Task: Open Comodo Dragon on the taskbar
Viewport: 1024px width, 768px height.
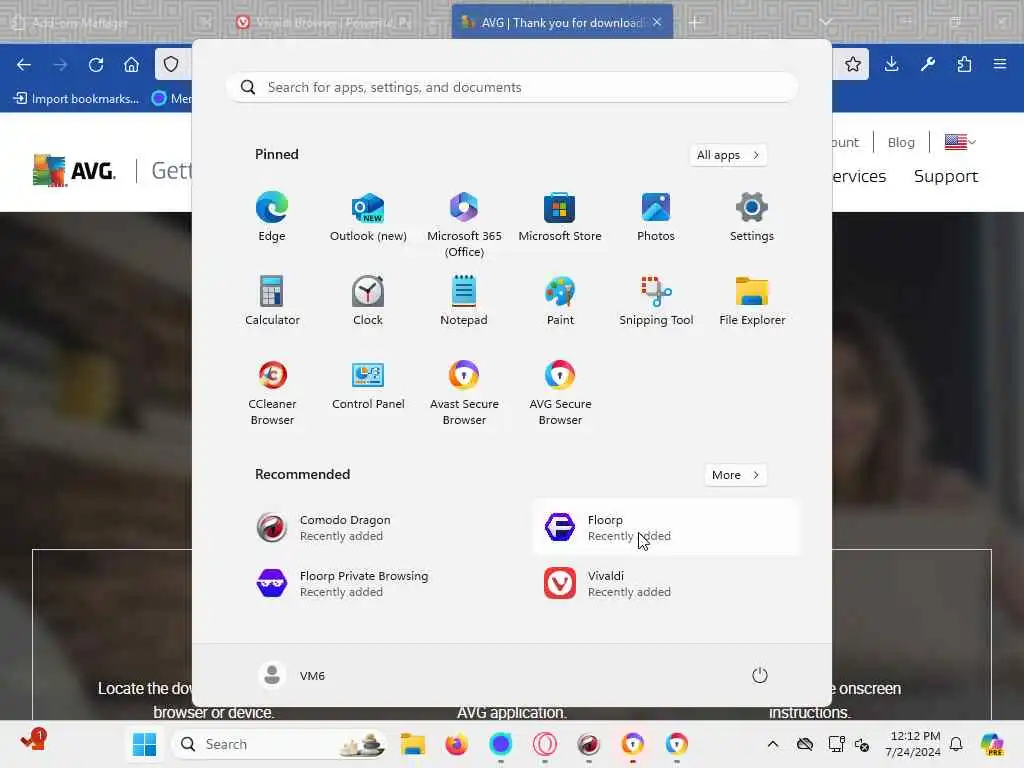Action: [x=588, y=744]
